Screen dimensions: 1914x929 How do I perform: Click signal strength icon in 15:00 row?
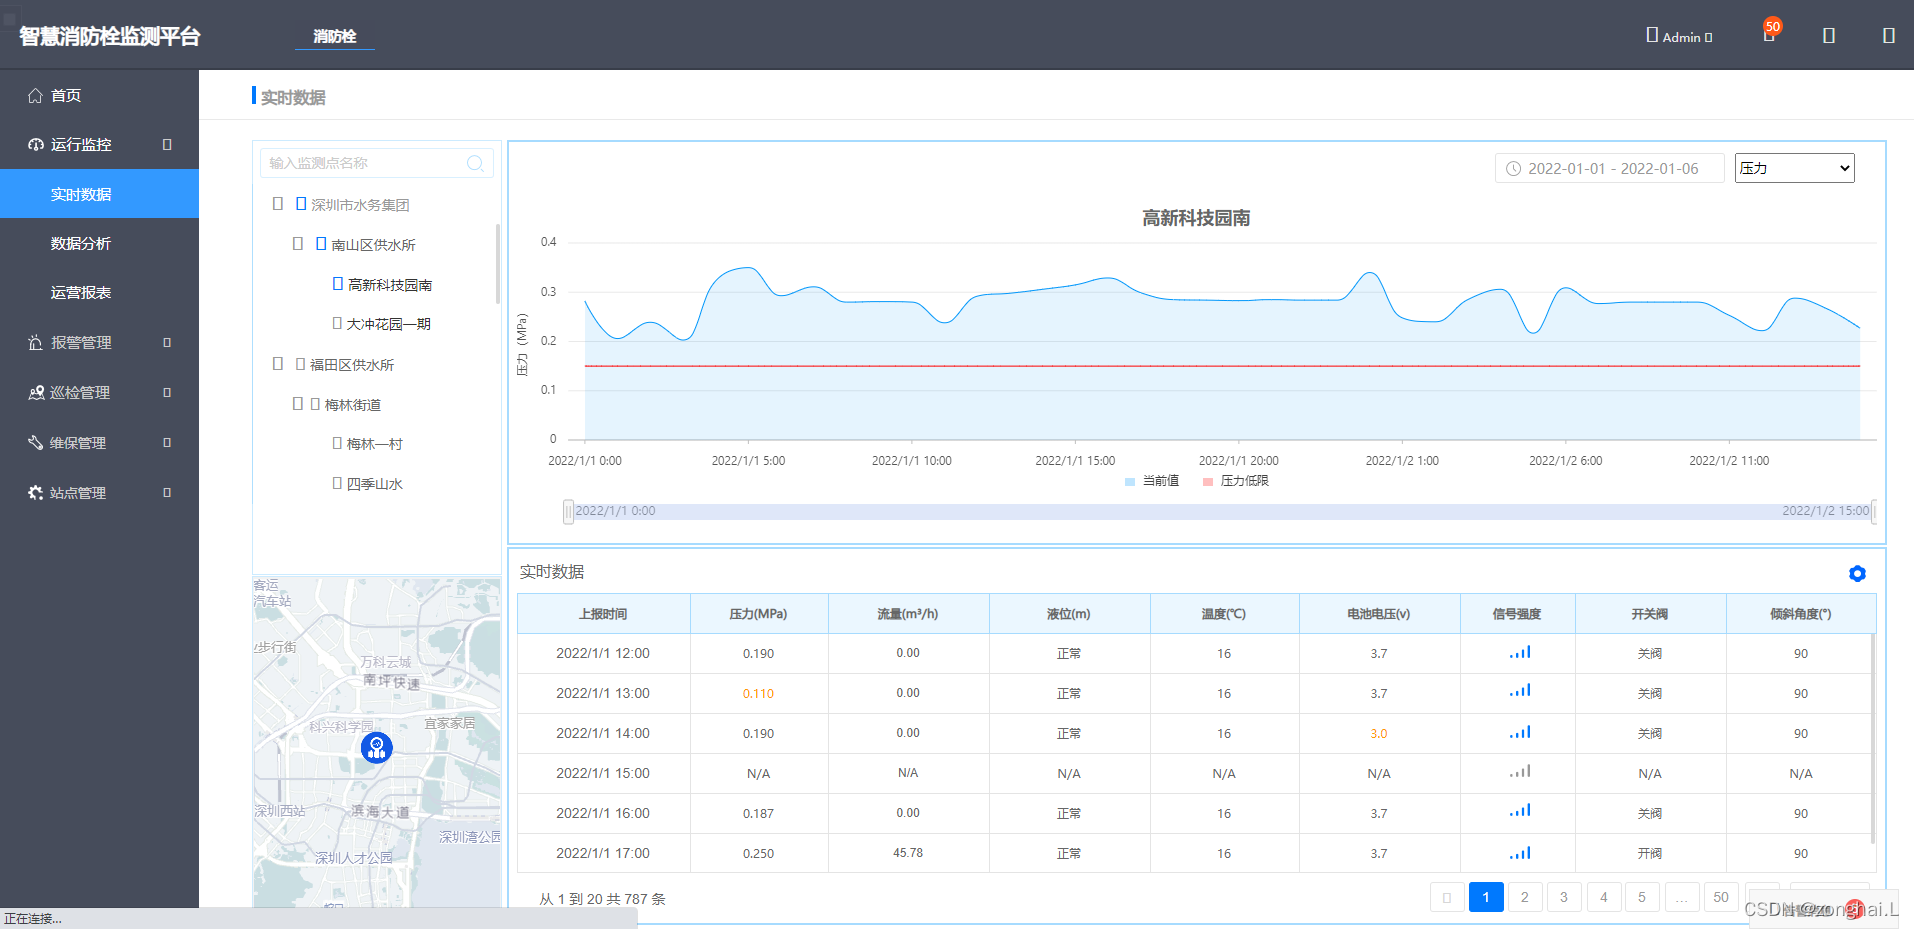1520,772
